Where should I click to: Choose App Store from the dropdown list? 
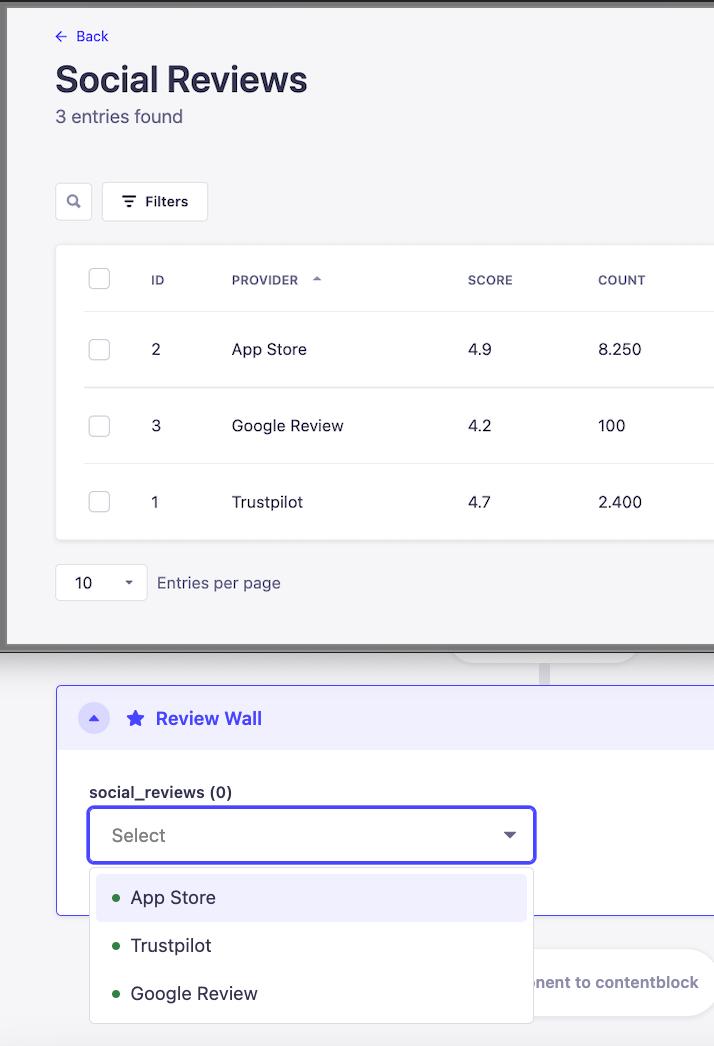[312, 898]
